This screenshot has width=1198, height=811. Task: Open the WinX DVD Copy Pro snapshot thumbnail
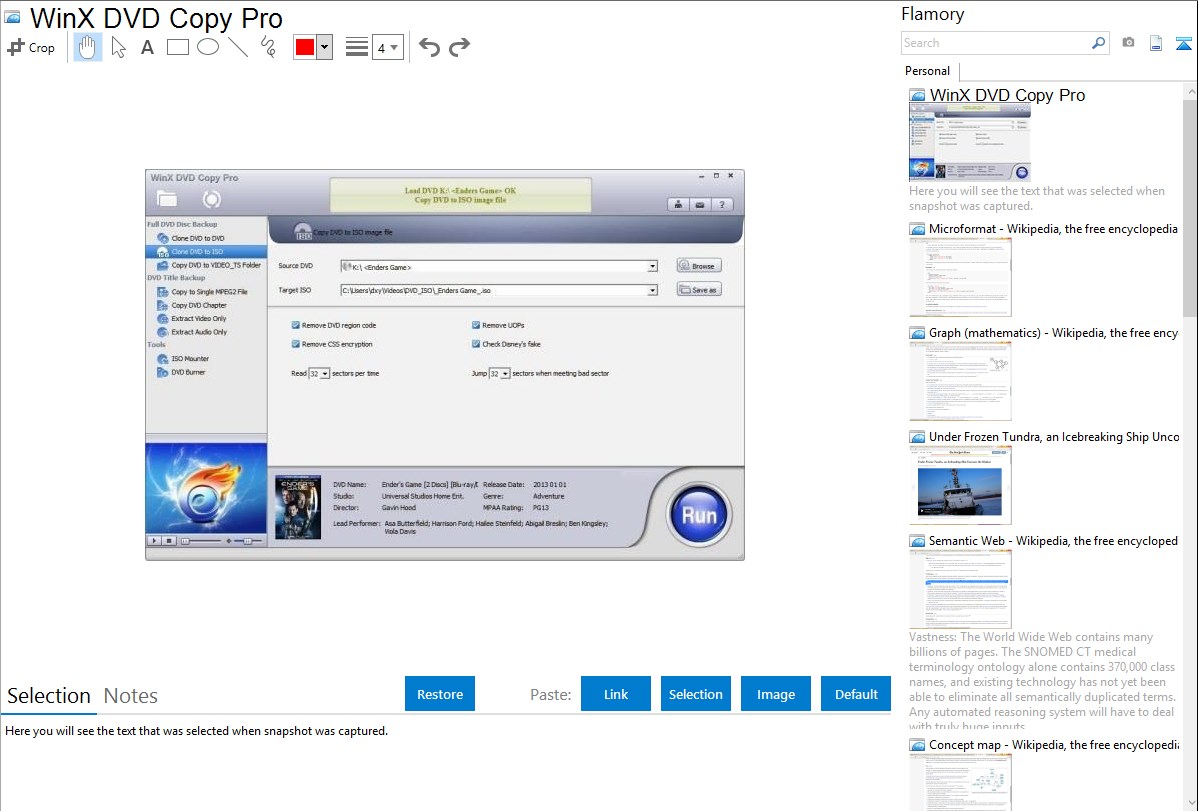pos(970,142)
